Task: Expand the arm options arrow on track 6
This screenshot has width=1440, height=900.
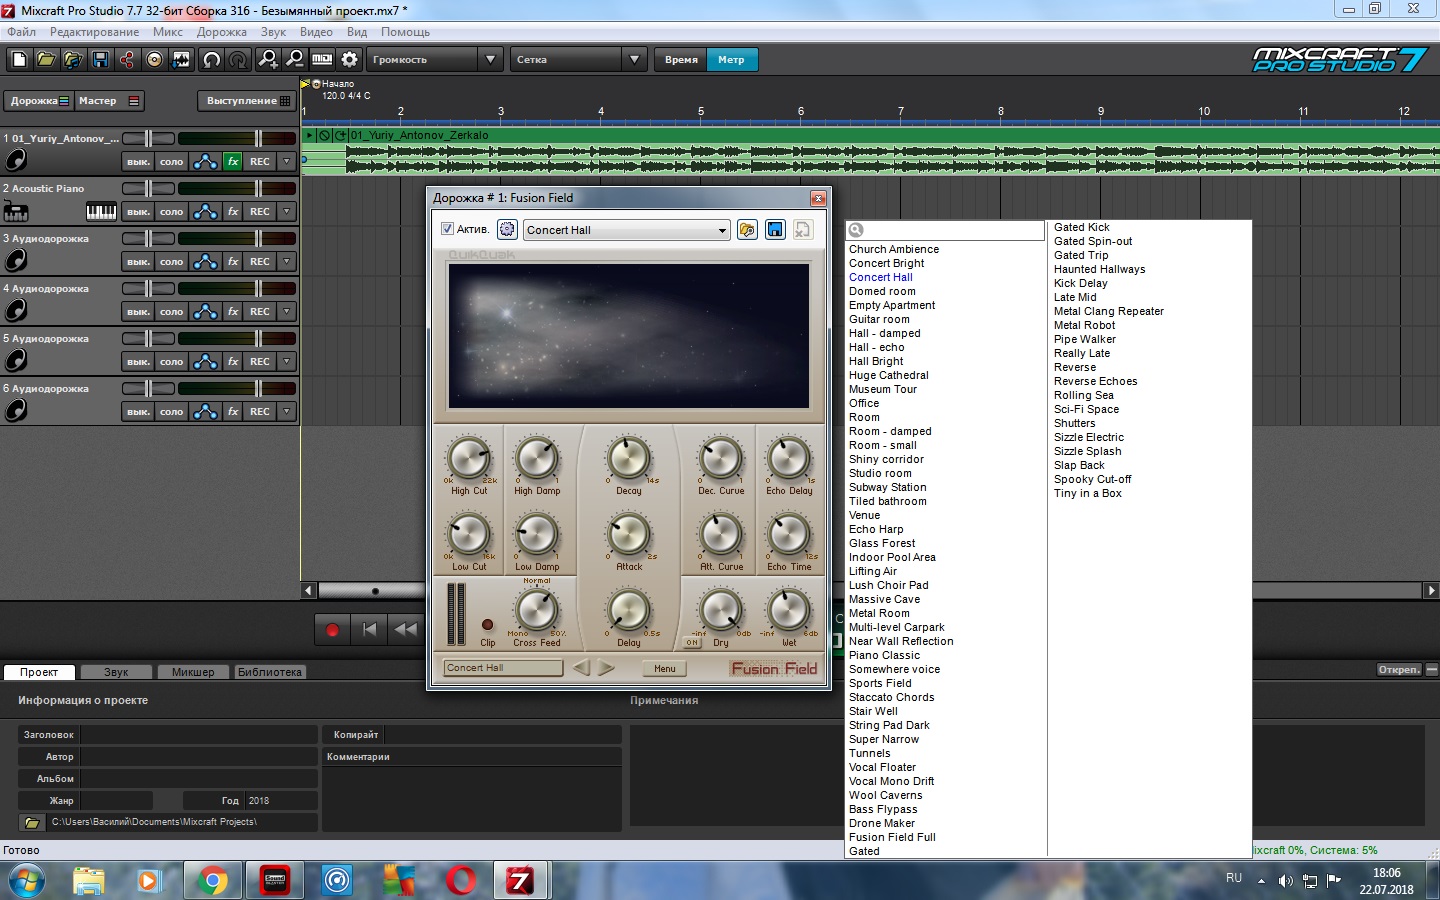Action: 287,411
